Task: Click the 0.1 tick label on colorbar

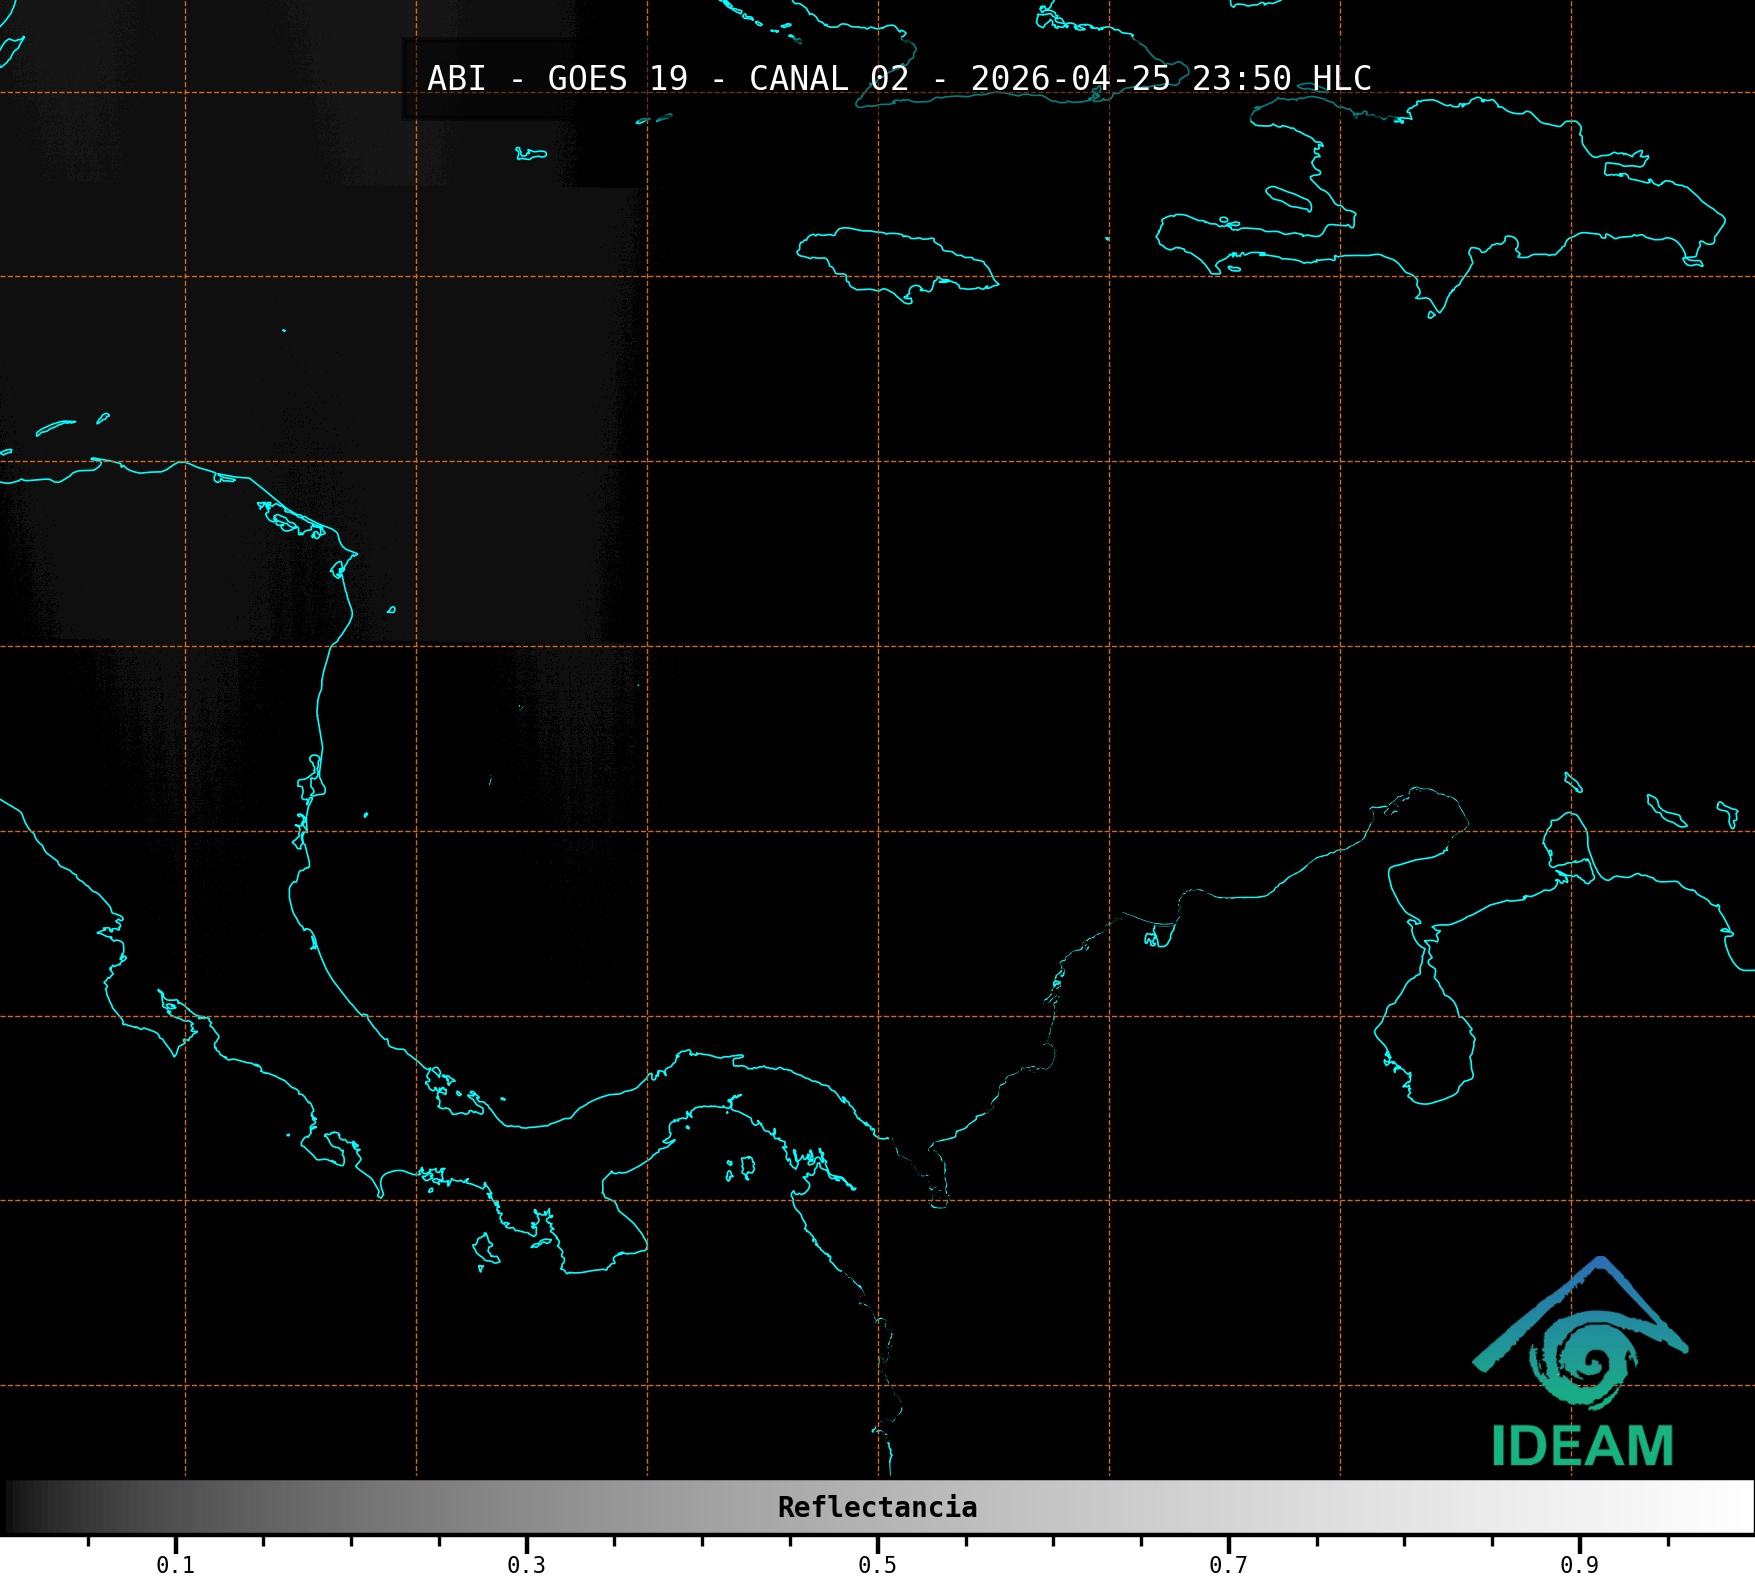Action: tap(175, 1564)
